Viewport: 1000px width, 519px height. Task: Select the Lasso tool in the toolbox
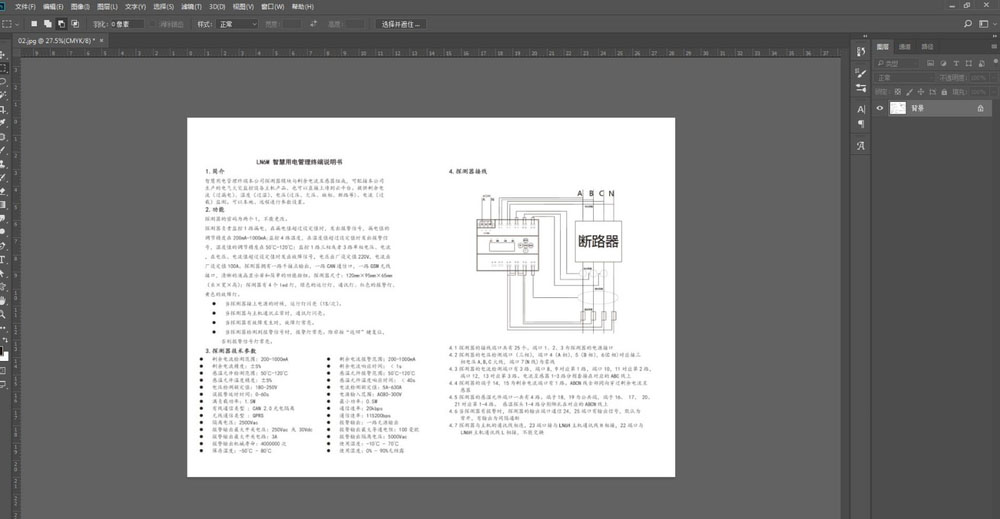[x=4, y=82]
